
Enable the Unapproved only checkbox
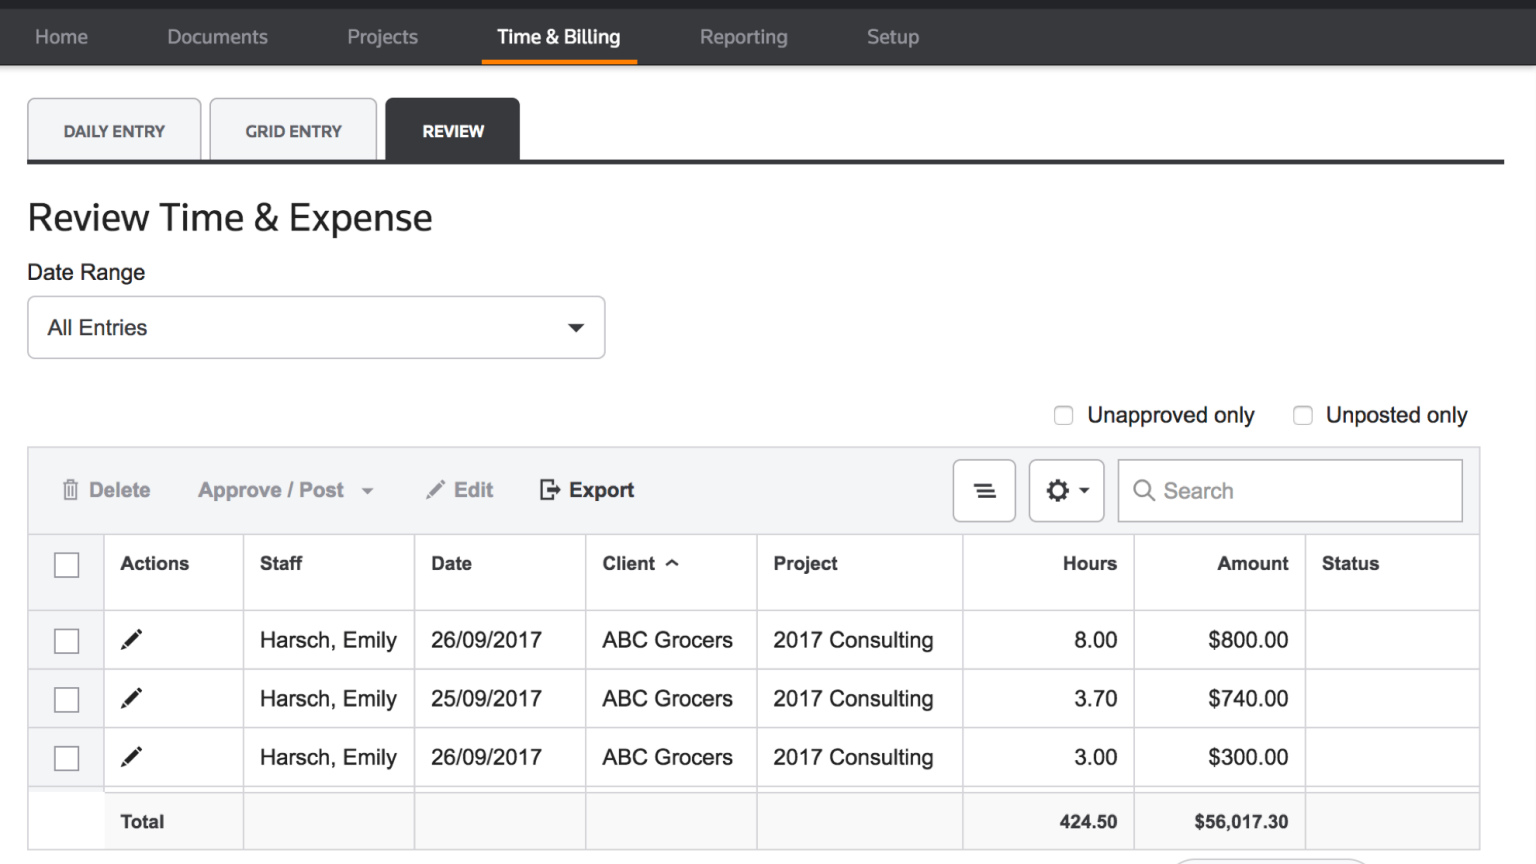(1063, 414)
